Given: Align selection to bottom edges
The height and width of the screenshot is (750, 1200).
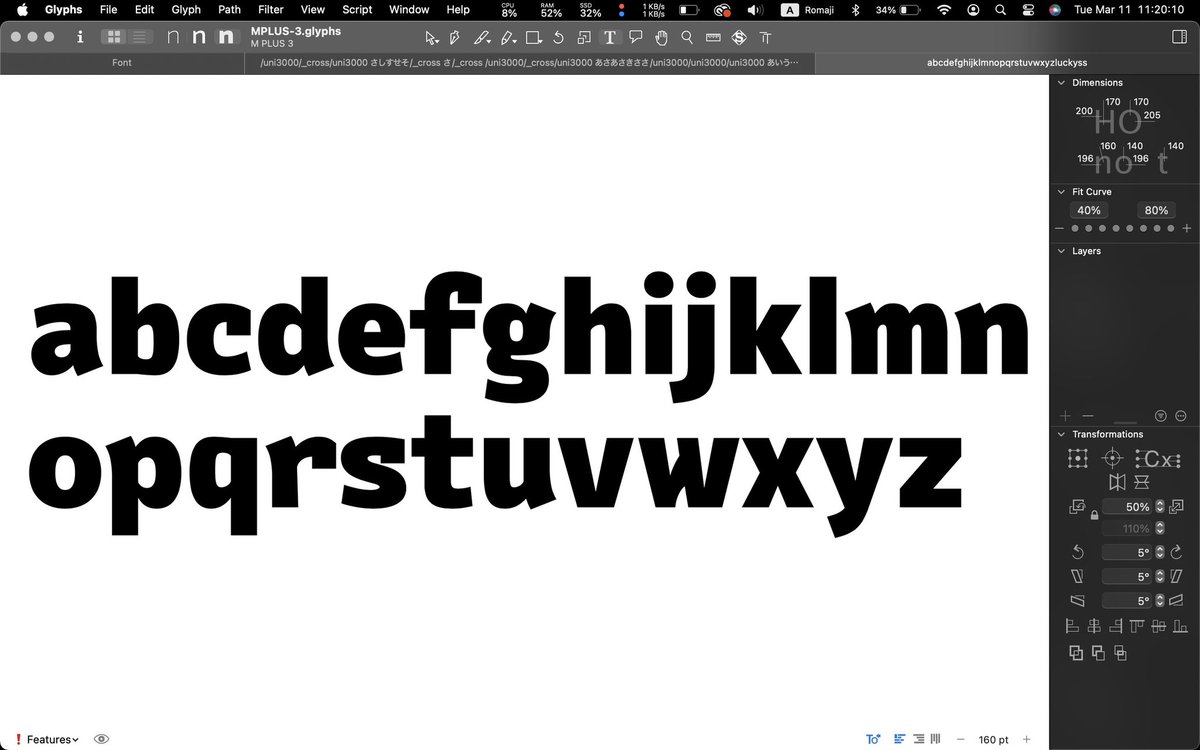Looking at the screenshot, I should (x=1181, y=627).
